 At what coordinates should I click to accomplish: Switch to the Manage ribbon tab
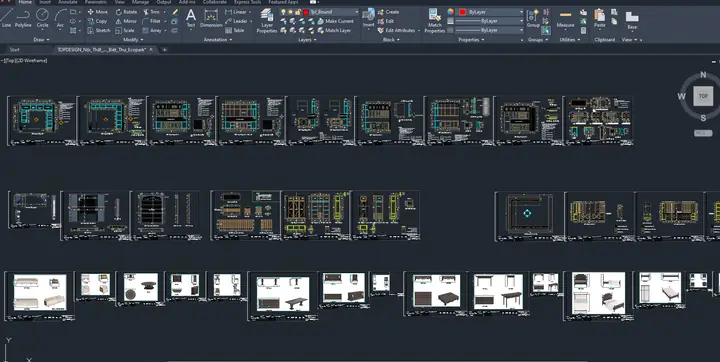point(141,2)
